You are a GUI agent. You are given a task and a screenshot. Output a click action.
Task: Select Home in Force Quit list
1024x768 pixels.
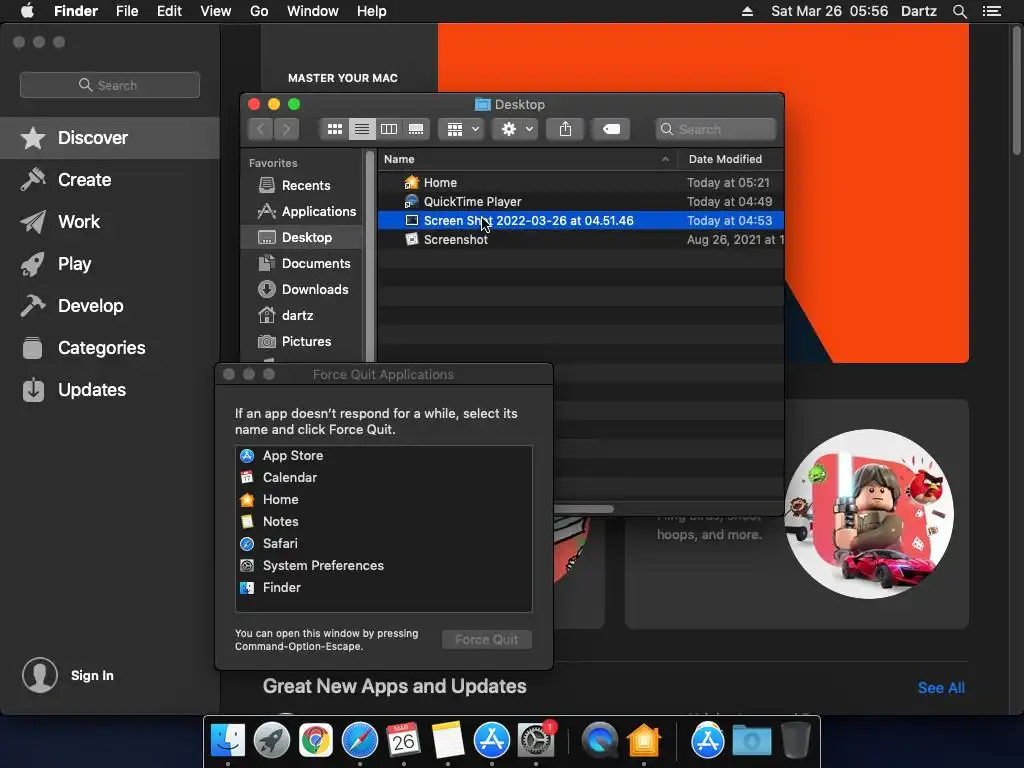(383, 500)
